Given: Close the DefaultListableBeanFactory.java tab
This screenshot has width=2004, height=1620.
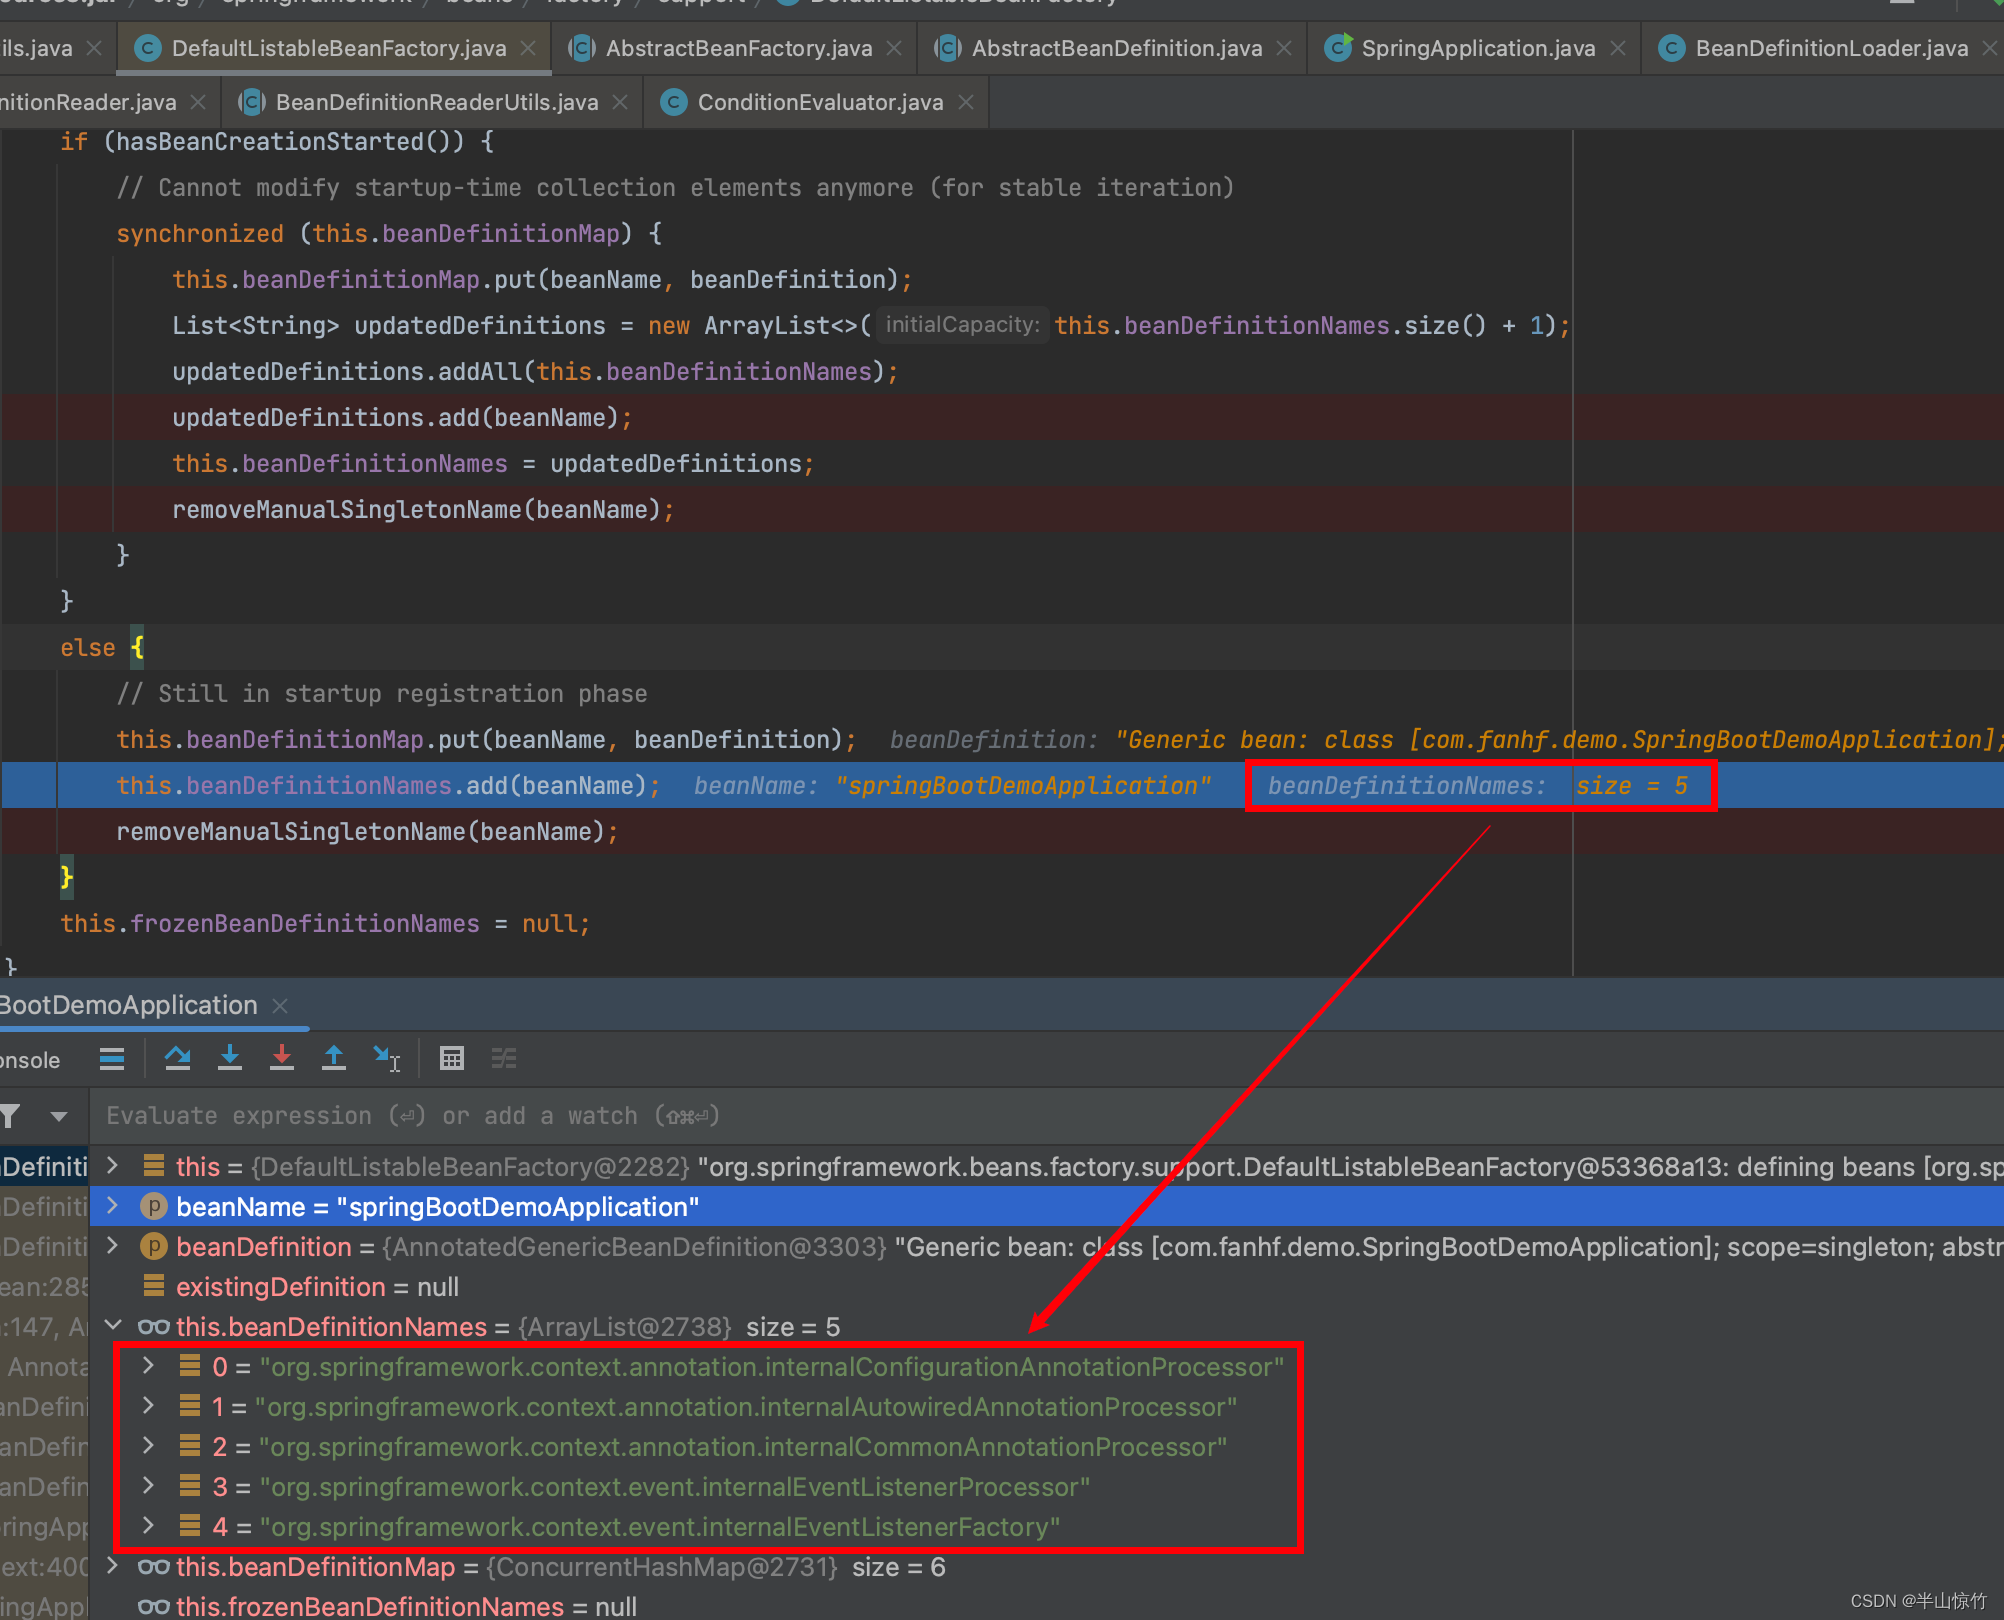Looking at the screenshot, I should pyautogui.click(x=528, y=48).
